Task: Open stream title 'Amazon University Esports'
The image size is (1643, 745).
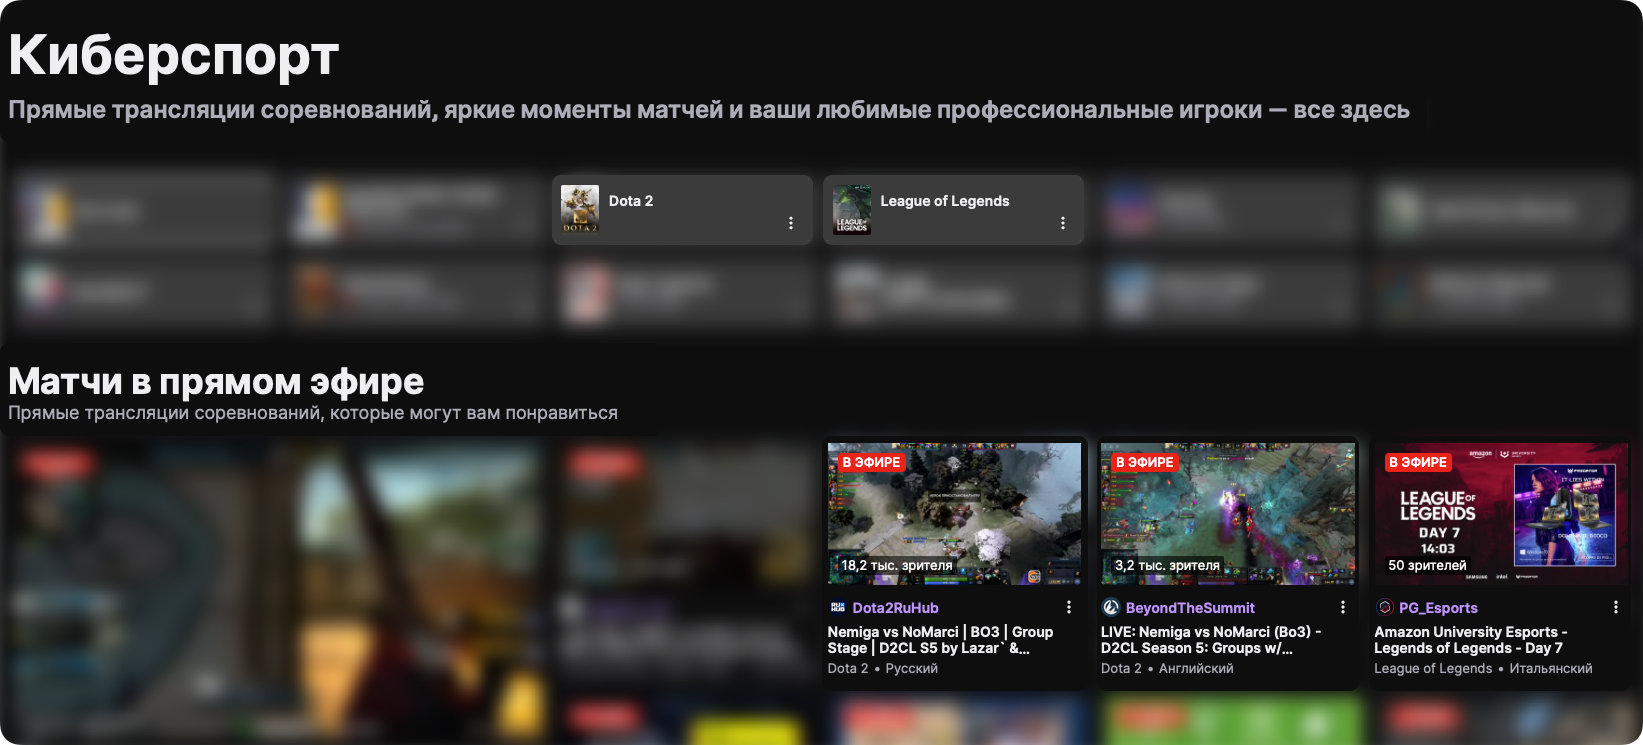Action: [1470, 640]
